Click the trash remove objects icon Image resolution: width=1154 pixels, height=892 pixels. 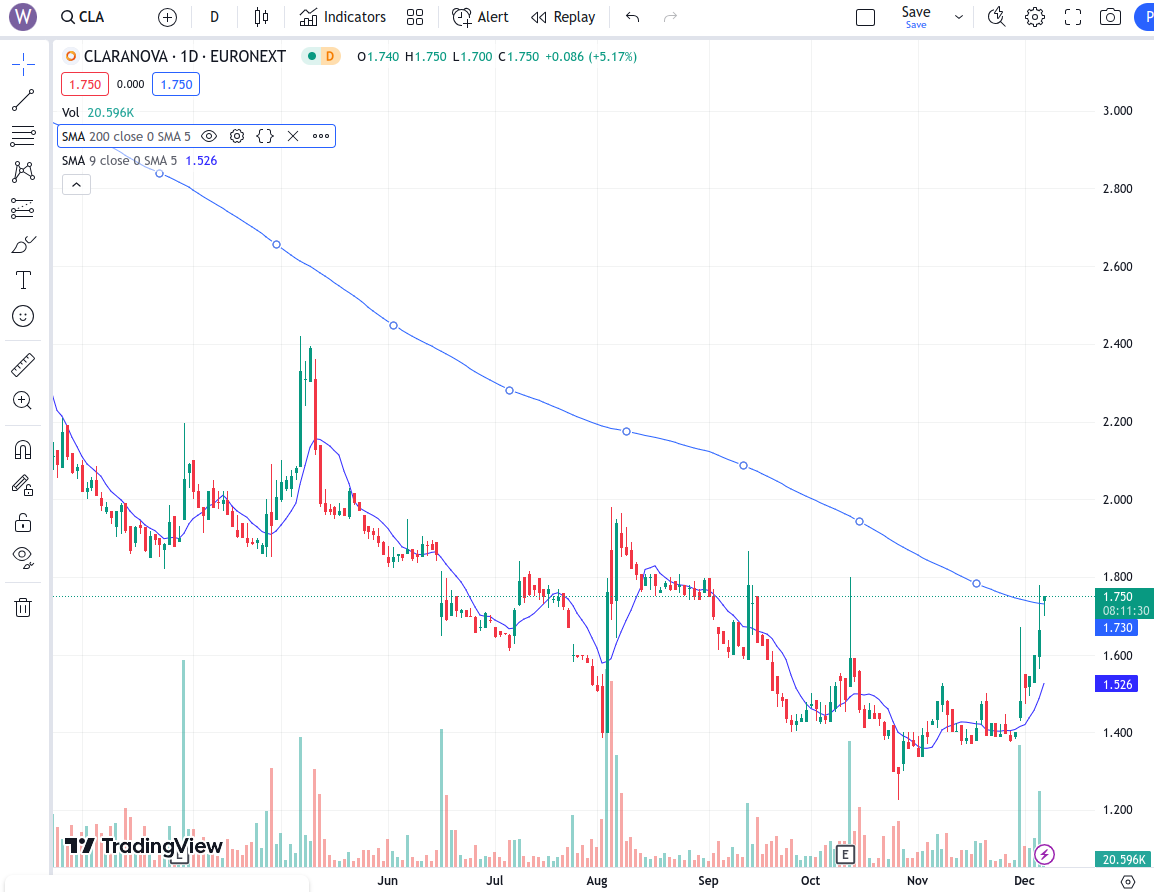point(23,607)
